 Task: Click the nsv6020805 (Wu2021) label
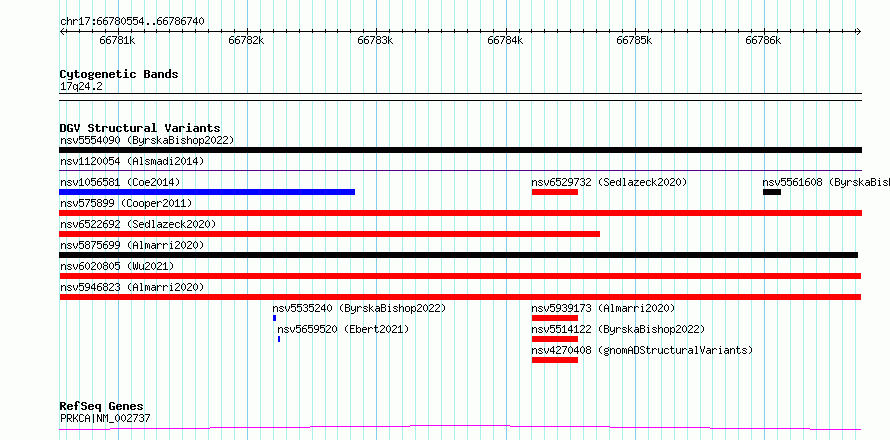pyautogui.click(x=117, y=266)
